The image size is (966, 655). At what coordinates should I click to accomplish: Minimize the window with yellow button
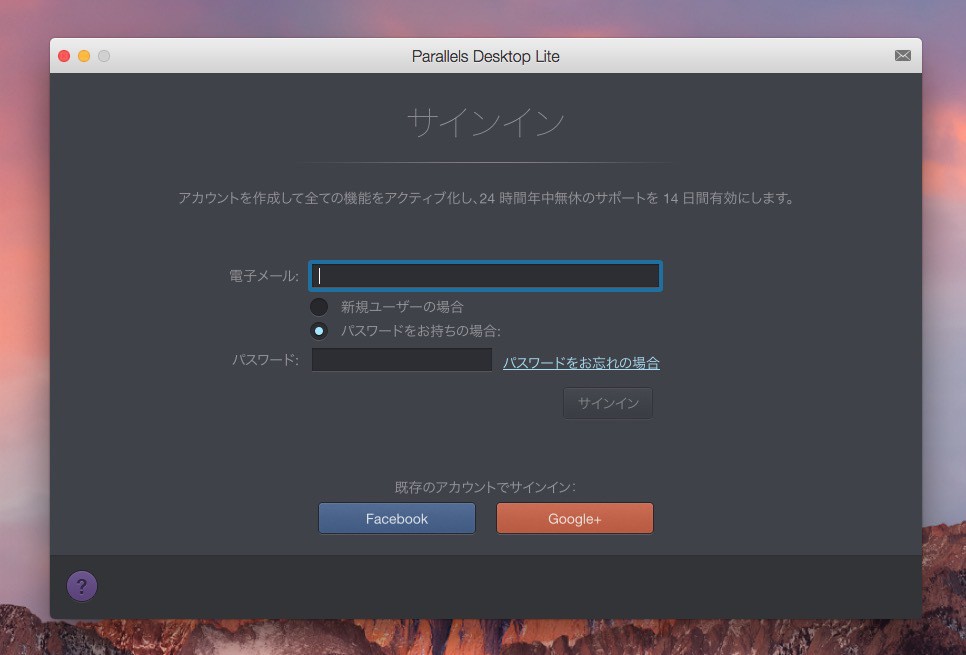click(x=84, y=56)
